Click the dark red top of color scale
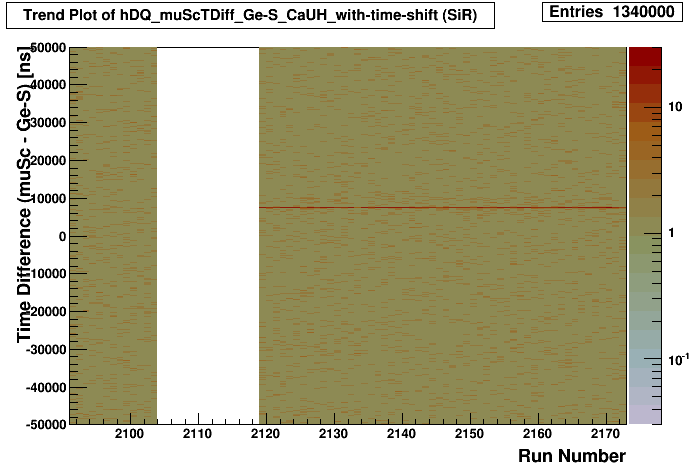This screenshot has width=696, height=472. tap(644, 56)
